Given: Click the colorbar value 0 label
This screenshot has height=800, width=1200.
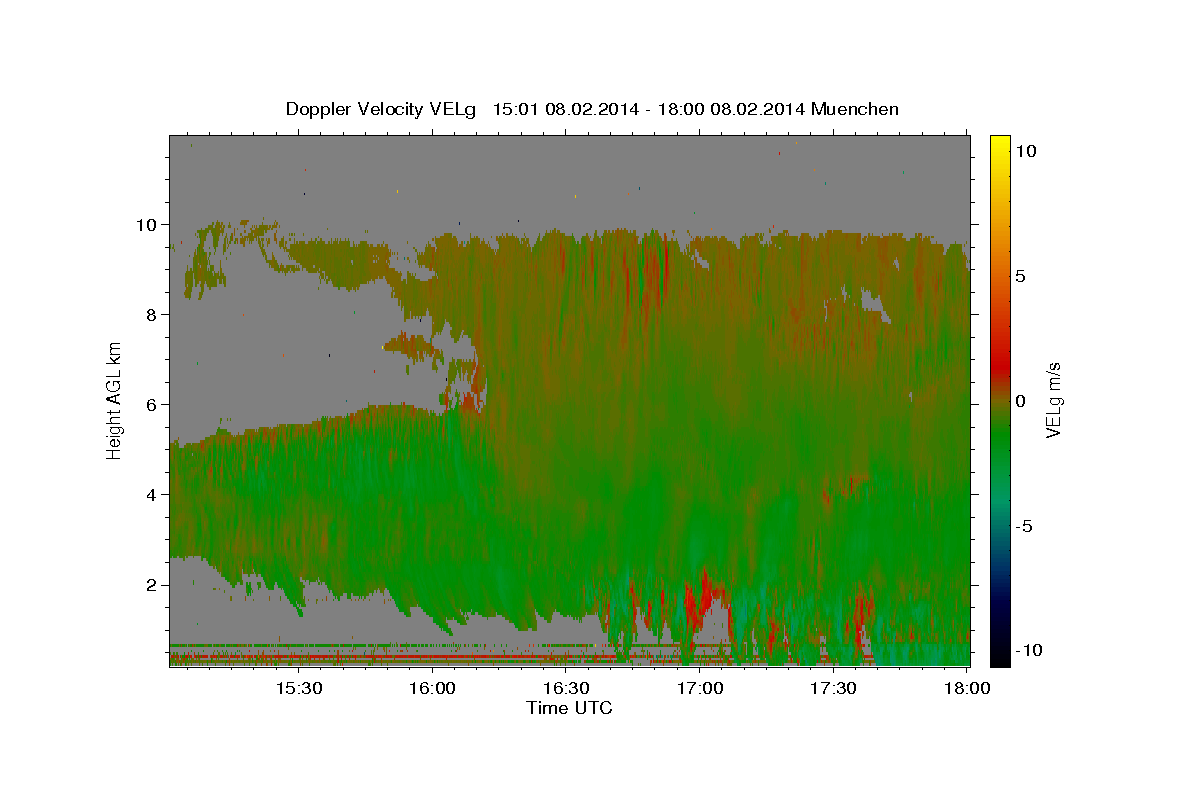Looking at the screenshot, I should (x=1020, y=401).
